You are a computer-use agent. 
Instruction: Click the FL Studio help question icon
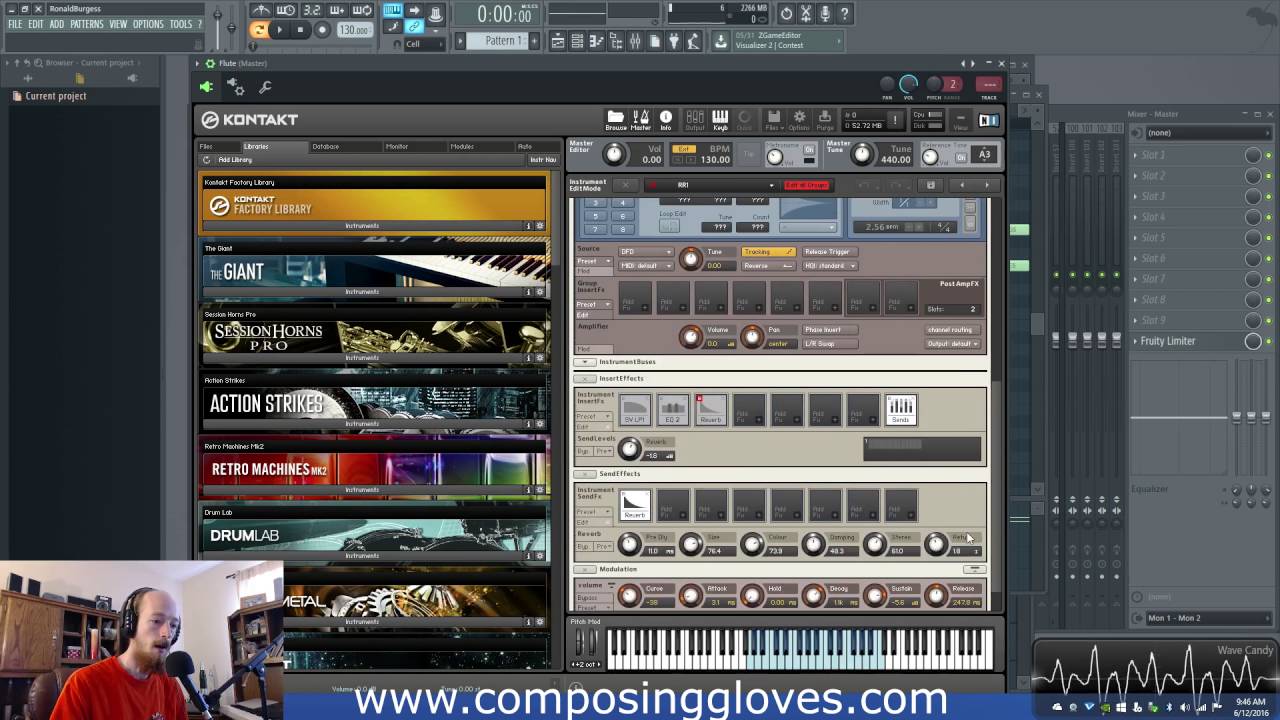point(844,14)
